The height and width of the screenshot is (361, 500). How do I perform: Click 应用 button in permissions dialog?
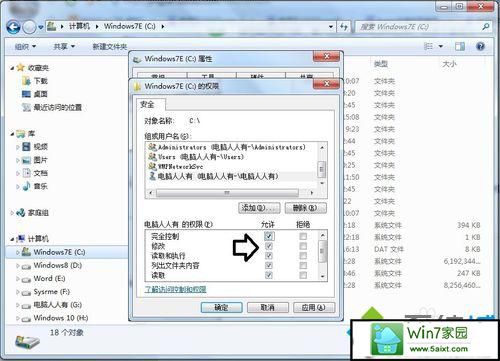point(314,307)
